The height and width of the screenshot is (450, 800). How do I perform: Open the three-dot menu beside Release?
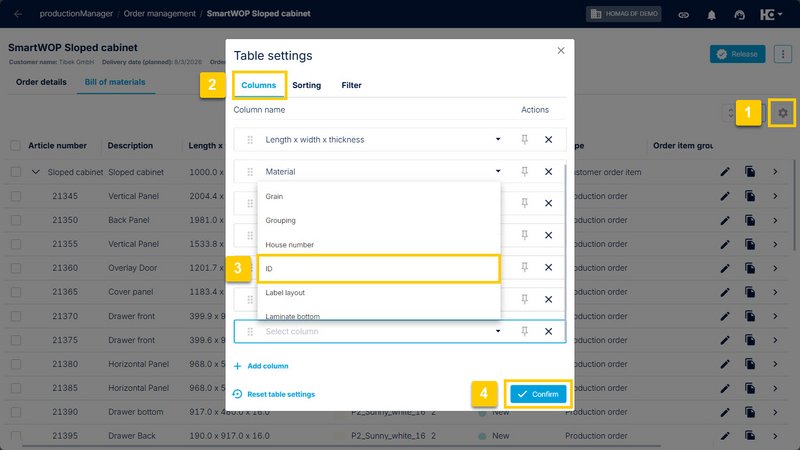pos(783,54)
